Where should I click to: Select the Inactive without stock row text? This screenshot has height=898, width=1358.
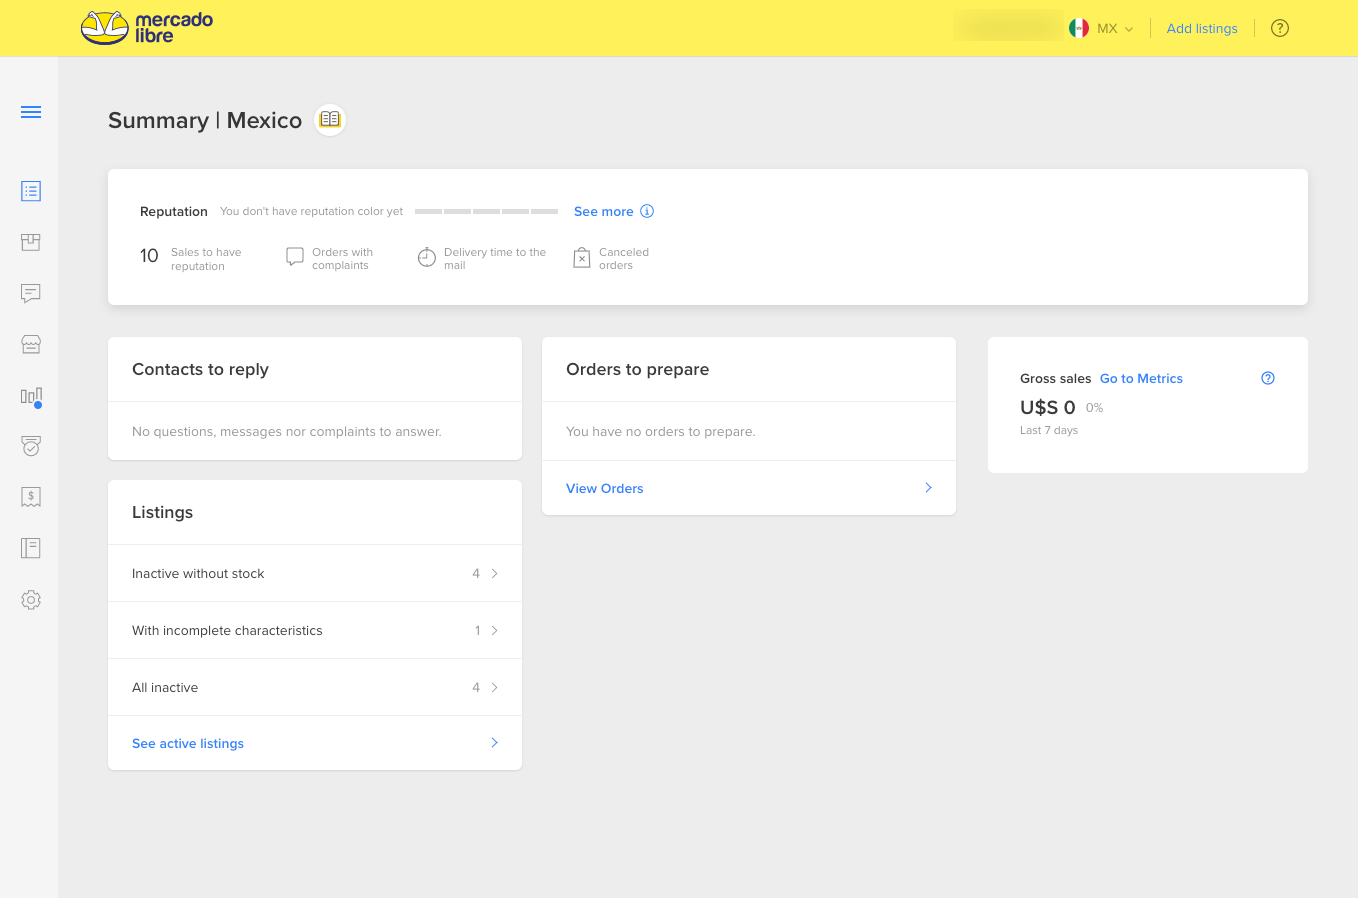click(x=198, y=573)
